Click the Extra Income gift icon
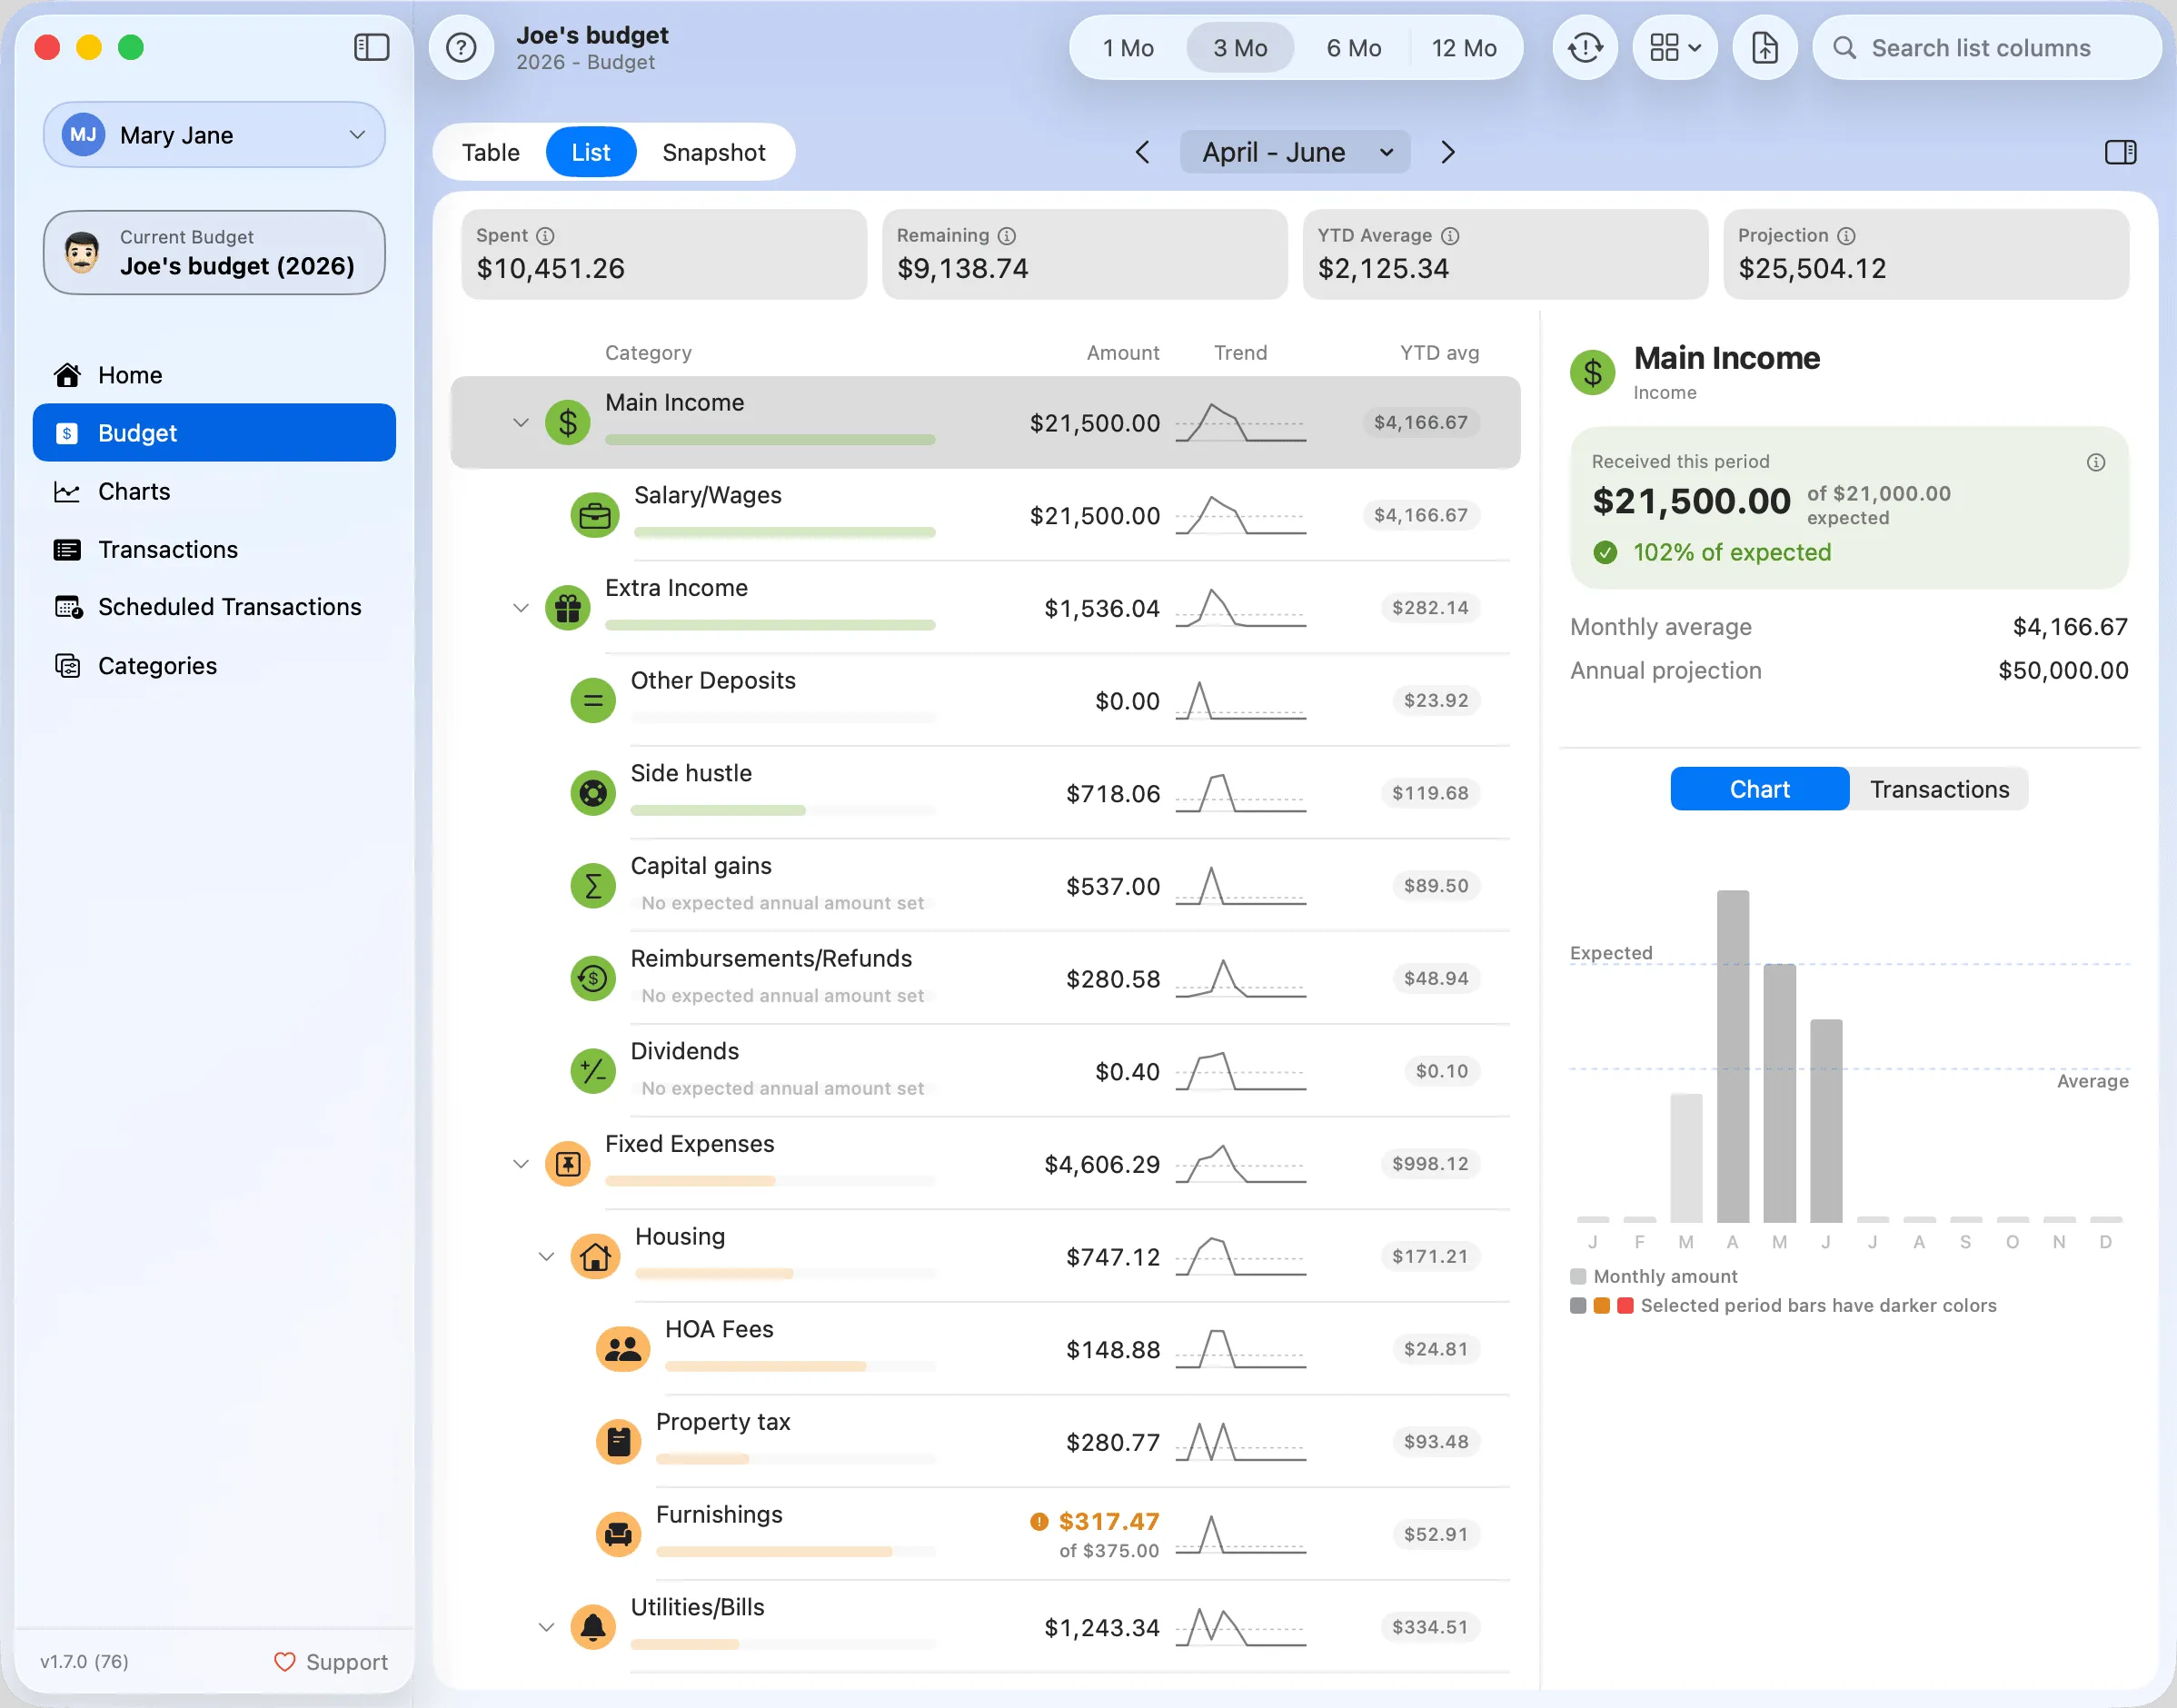Screen dimensions: 2177x1708 [568, 608]
